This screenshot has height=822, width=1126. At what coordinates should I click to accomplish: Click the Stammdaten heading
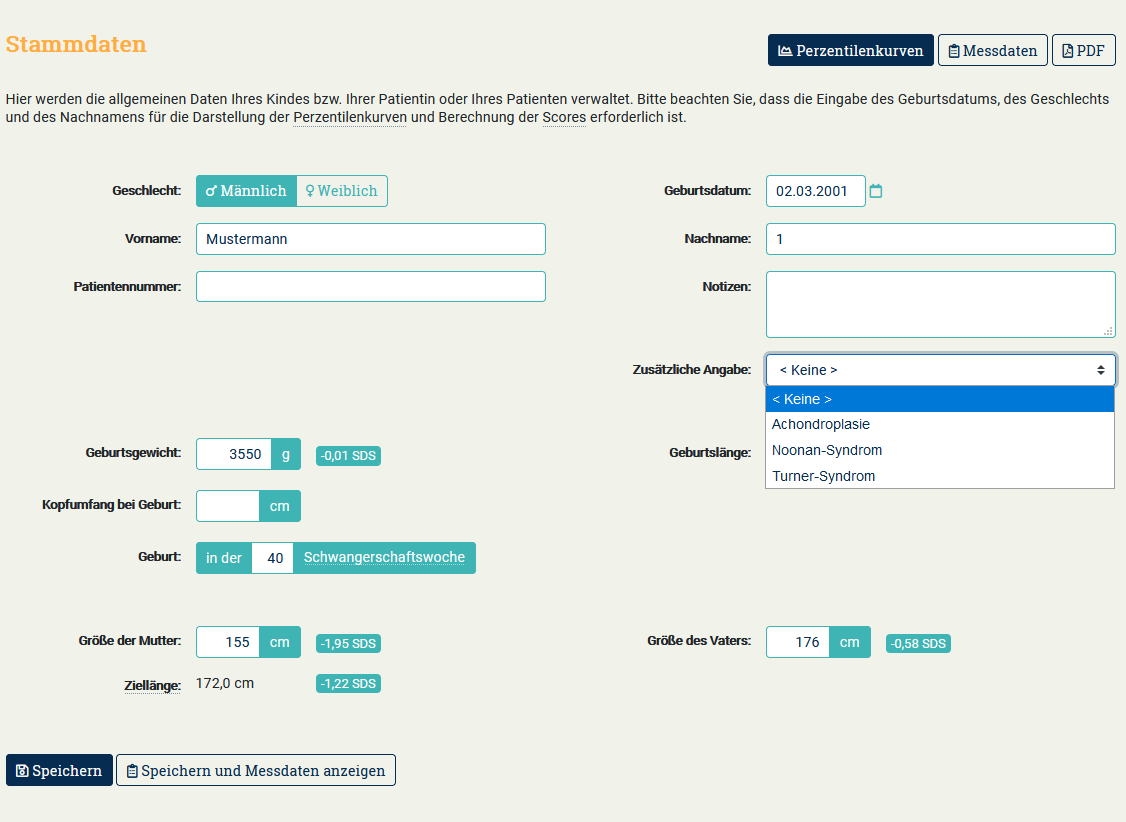point(76,44)
